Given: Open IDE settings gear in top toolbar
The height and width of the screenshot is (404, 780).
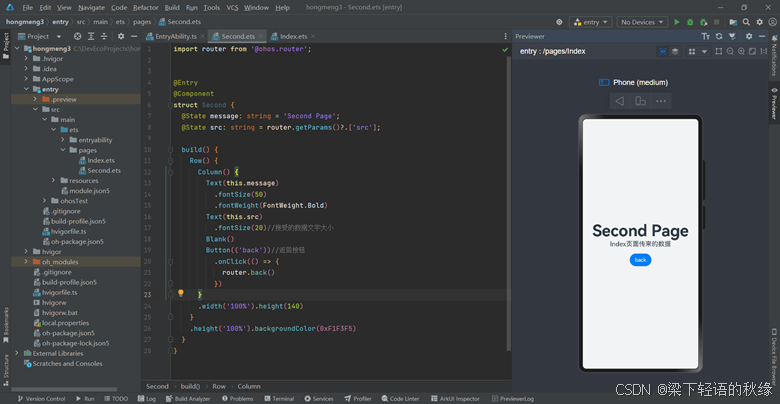Looking at the screenshot, I should 759,22.
